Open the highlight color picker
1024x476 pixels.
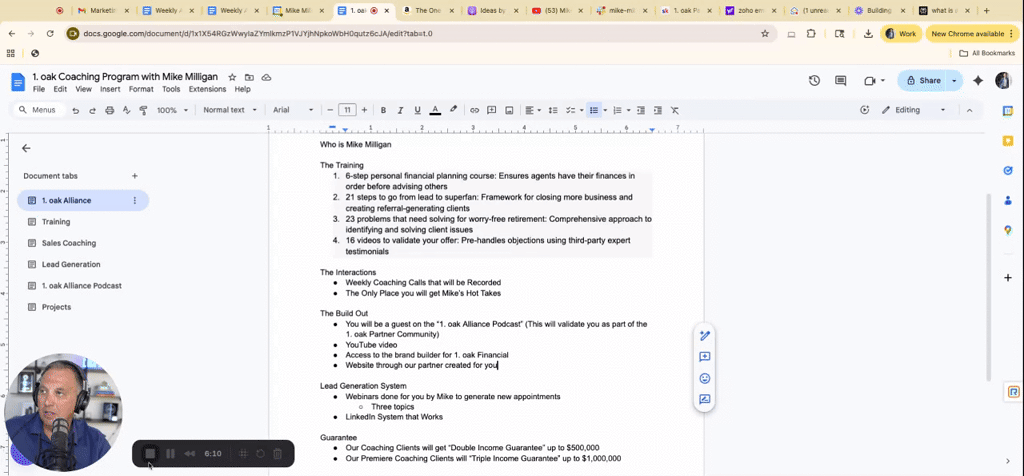pos(453,110)
